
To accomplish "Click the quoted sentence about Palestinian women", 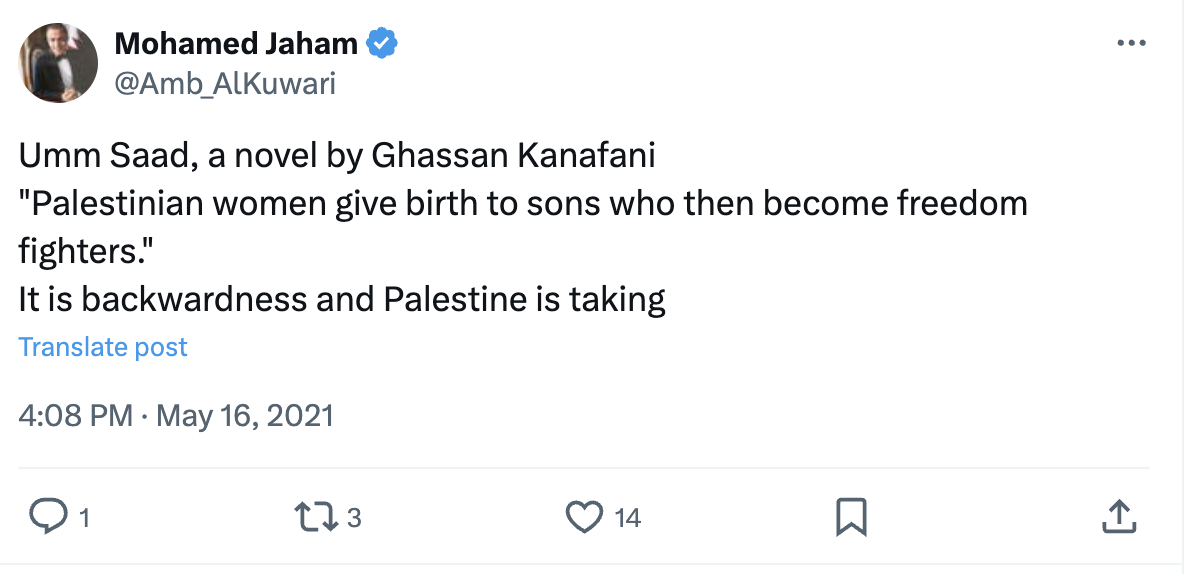I will coord(523,204).
